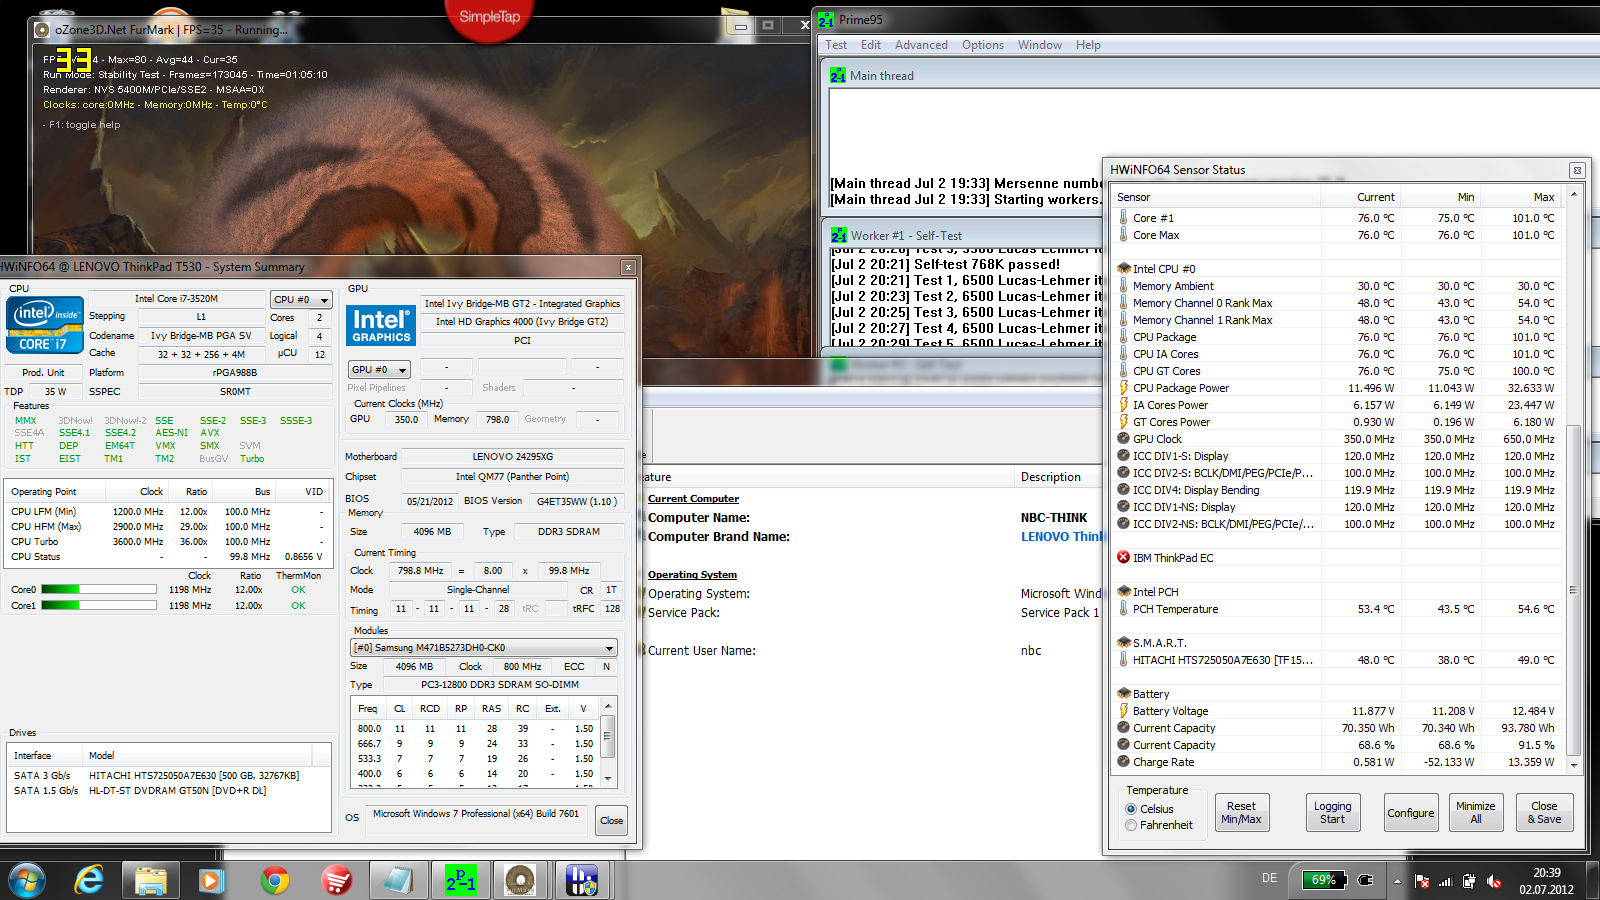
Task: Open the Action Center flag icon
Action: pos(1422,881)
